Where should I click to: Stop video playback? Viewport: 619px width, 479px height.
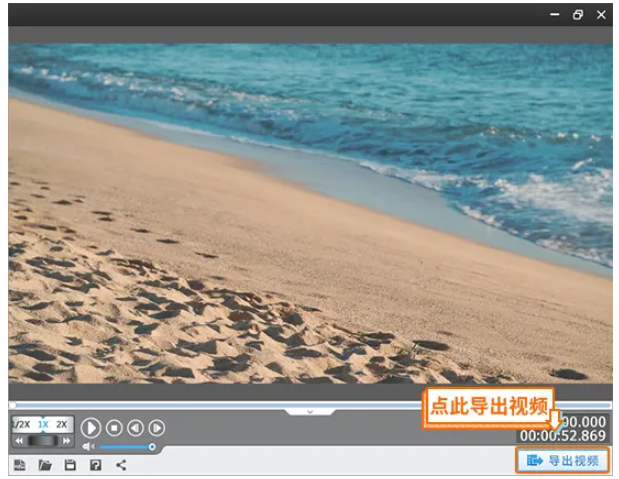coord(114,427)
